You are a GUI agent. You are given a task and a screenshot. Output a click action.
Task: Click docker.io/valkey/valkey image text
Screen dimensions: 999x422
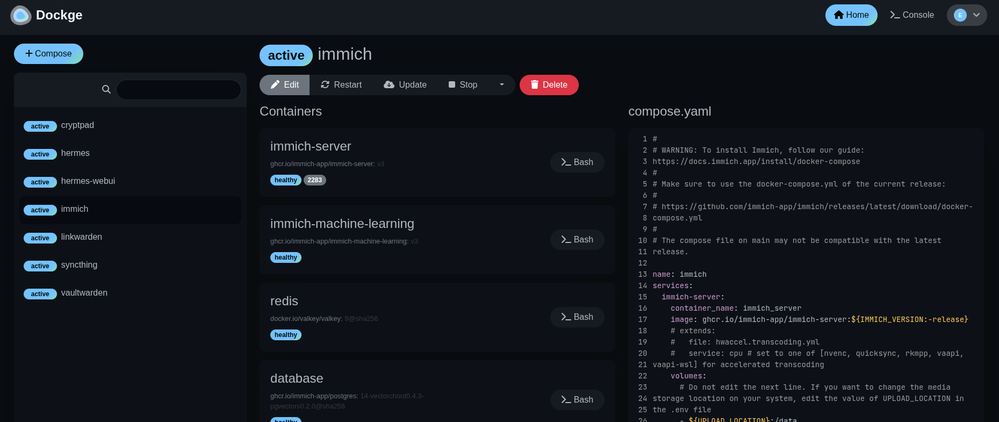pos(306,318)
